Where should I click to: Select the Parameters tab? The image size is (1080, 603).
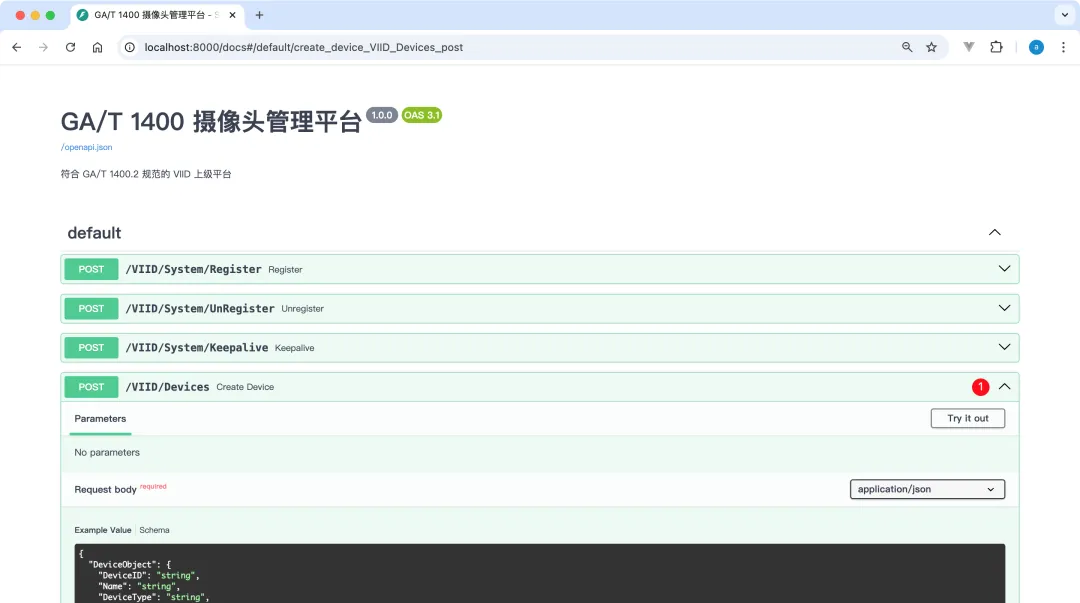tap(100, 419)
